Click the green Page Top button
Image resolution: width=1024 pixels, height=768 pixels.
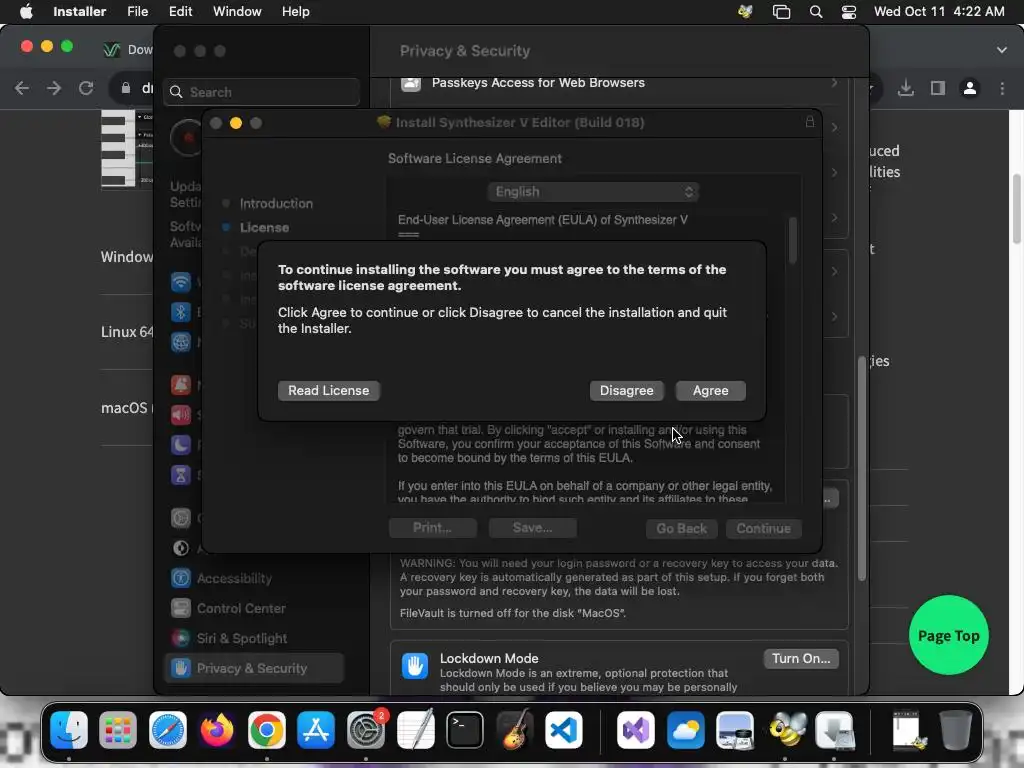click(x=948, y=635)
